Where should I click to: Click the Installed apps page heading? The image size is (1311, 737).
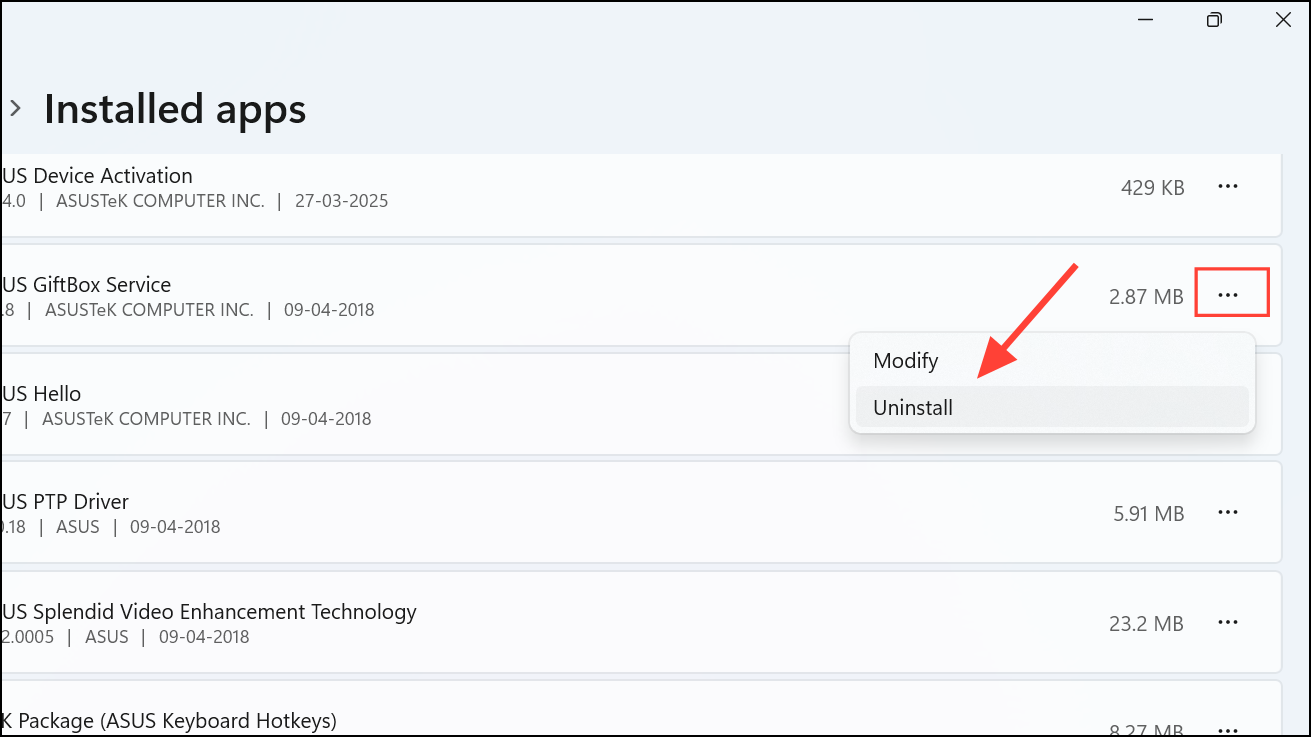pos(175,109)
